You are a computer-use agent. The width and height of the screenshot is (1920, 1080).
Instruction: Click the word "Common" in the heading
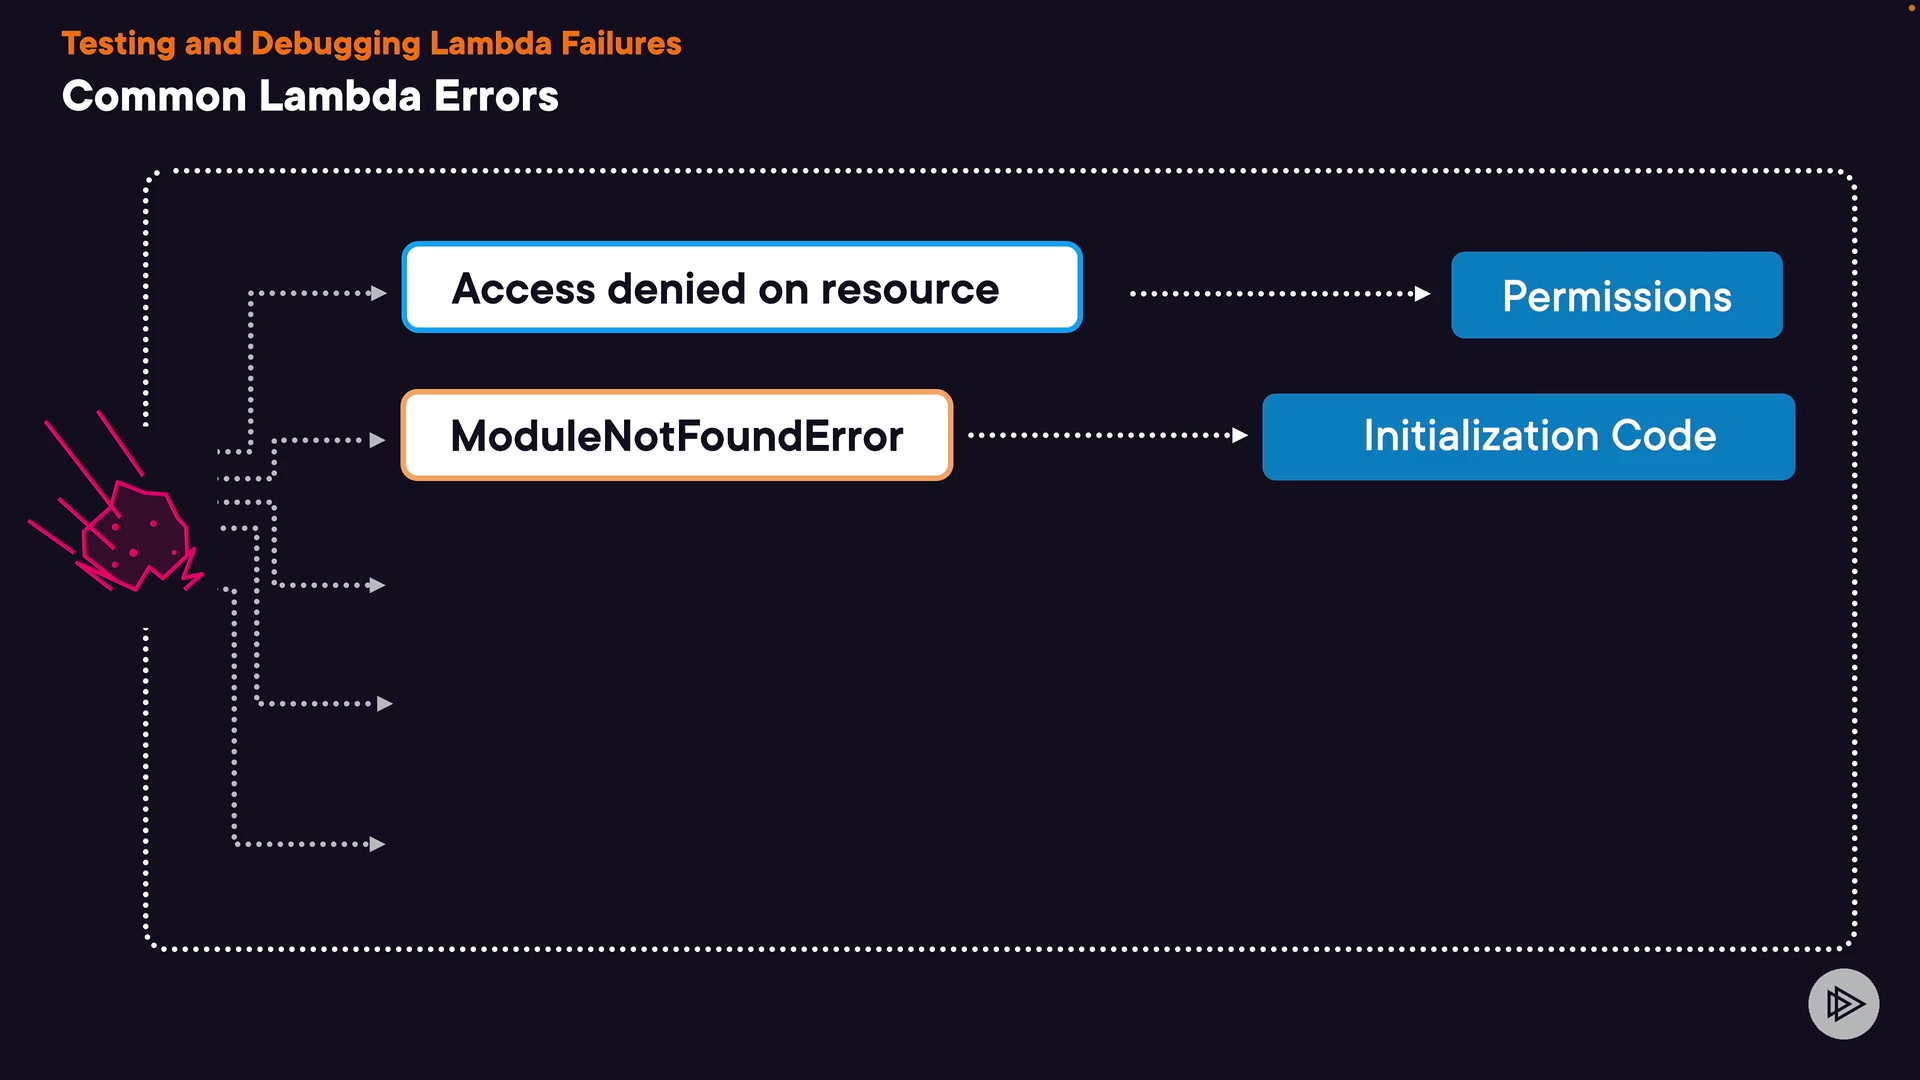(x=154, y=96)
